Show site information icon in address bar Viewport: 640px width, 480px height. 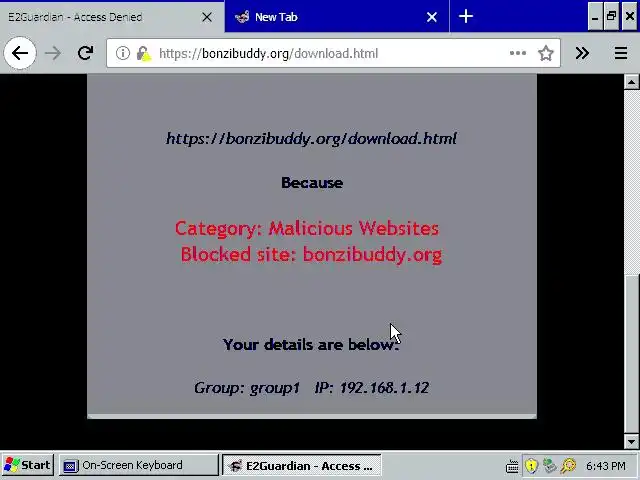click(x=122, y=53)
